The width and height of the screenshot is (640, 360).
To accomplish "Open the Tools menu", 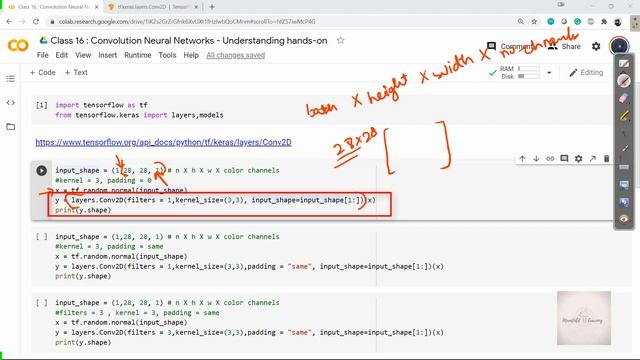I will [x=167, y=55].
